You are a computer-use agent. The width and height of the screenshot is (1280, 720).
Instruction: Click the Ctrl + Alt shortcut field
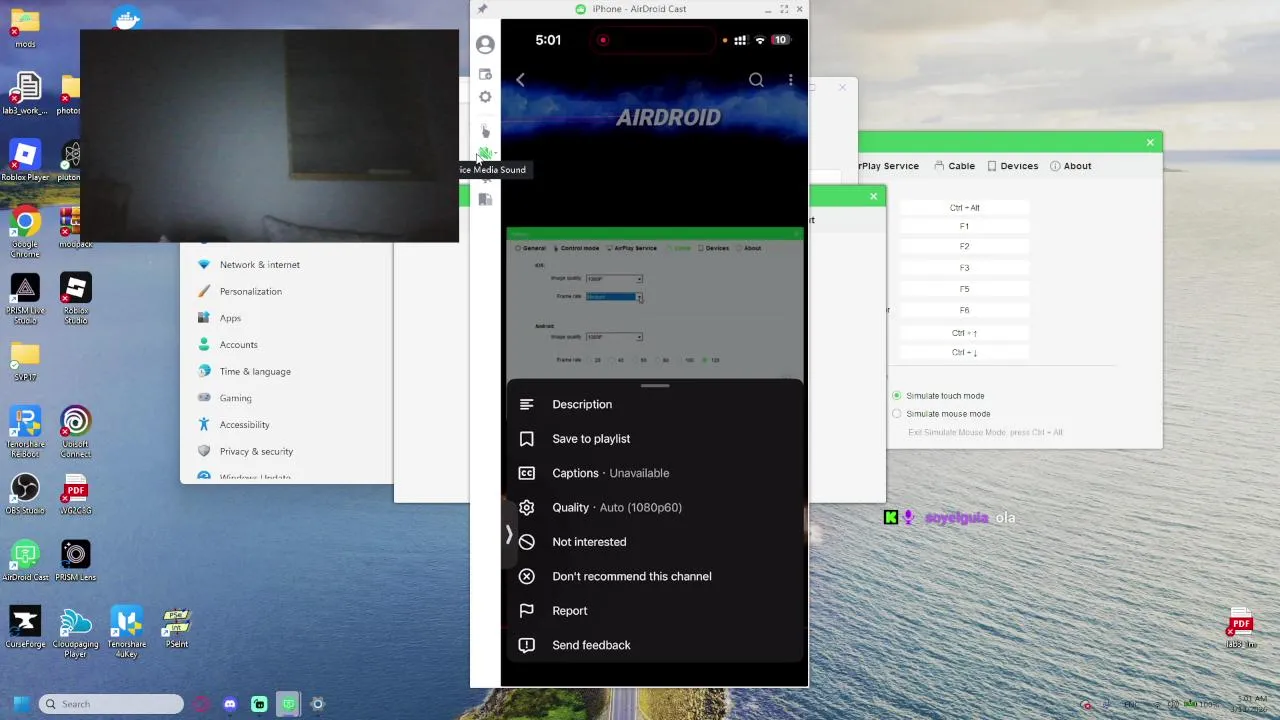point(964,208)
